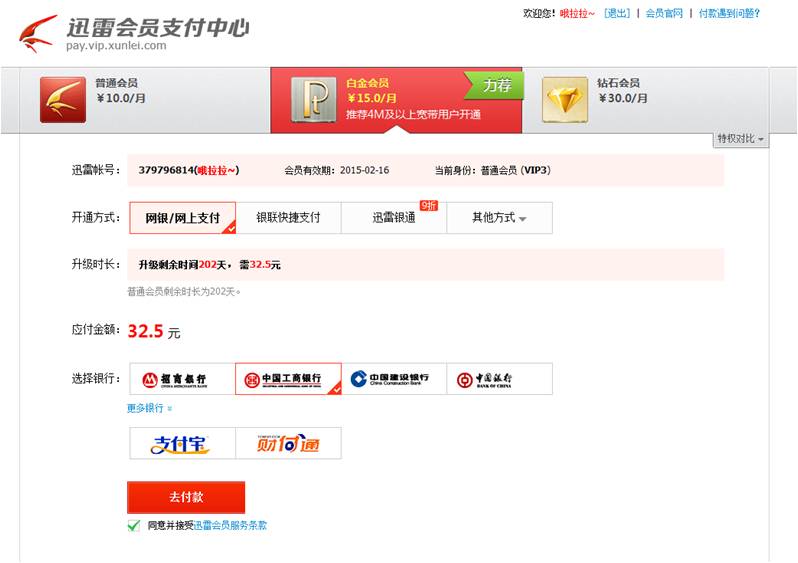798x563 pixels.
Task: Choose 网银/网上支付 payment method
Action: tap(182, 218)
